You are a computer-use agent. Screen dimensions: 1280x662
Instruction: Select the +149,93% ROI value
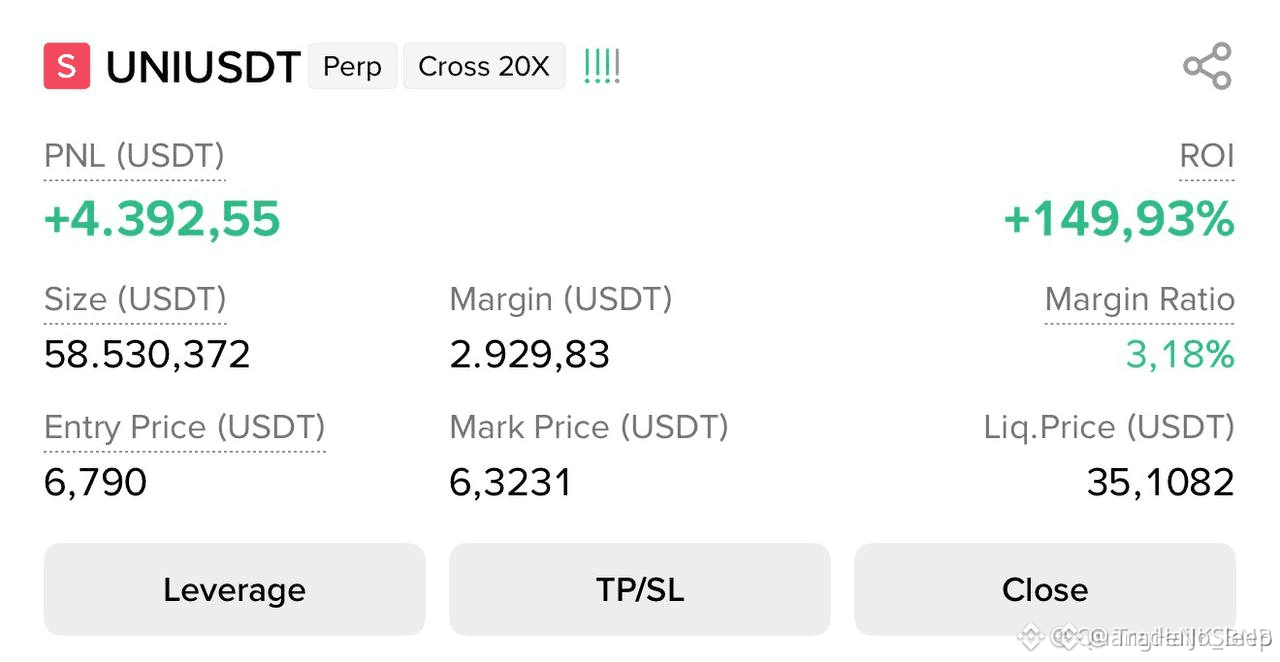(x=1119, y=219)
